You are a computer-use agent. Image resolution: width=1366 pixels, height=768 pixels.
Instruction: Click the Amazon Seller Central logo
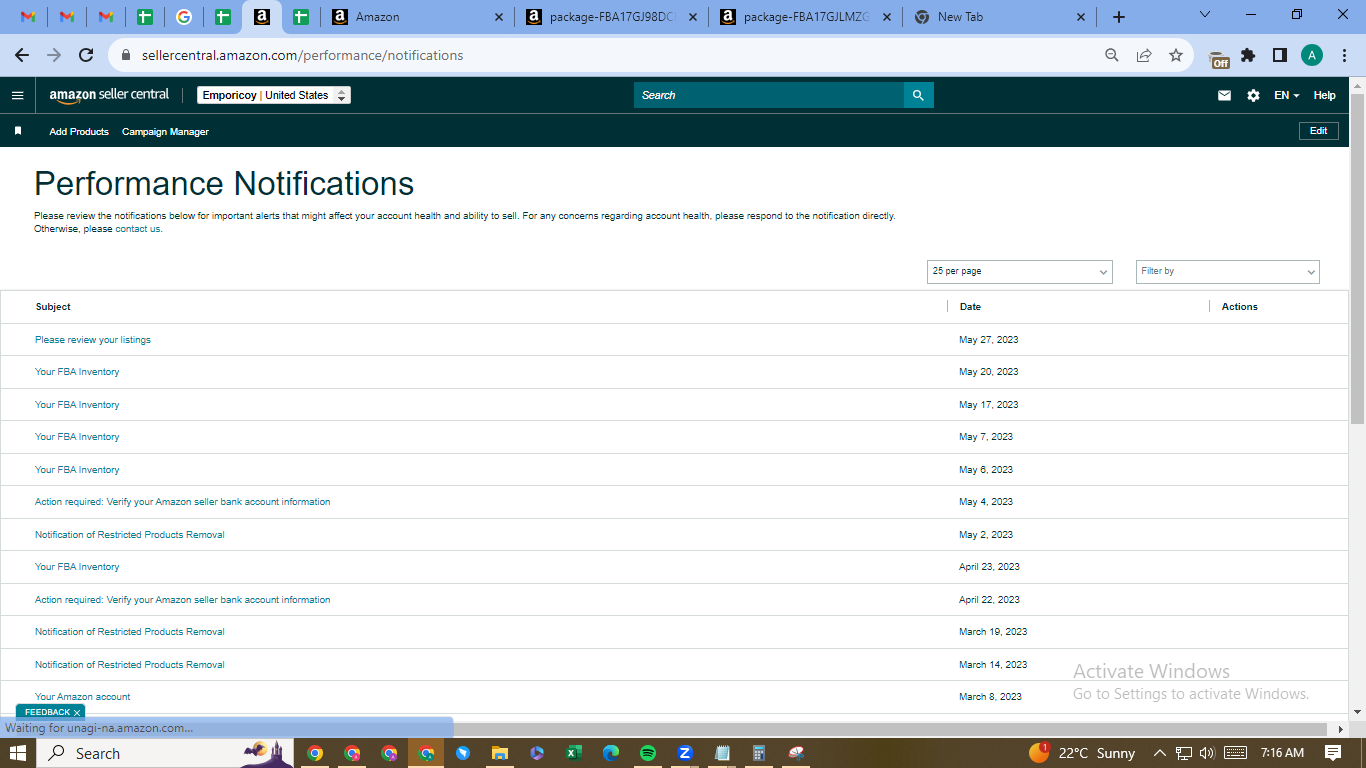(x=109, y=95)
